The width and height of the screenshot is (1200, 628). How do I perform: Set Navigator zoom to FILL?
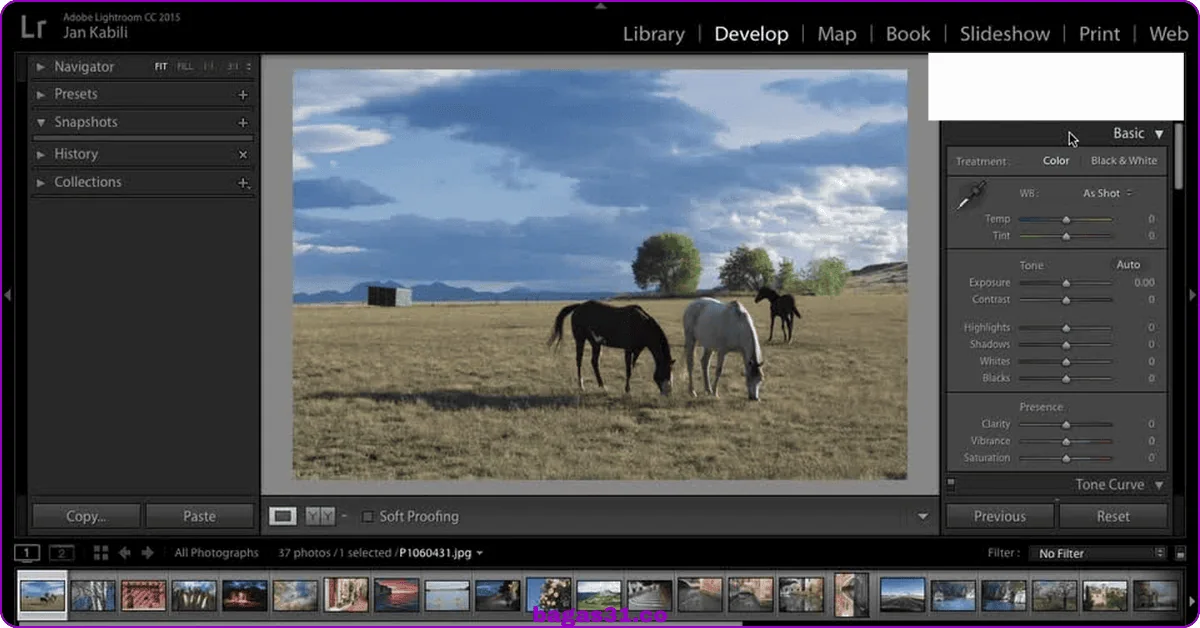point(185,67)
